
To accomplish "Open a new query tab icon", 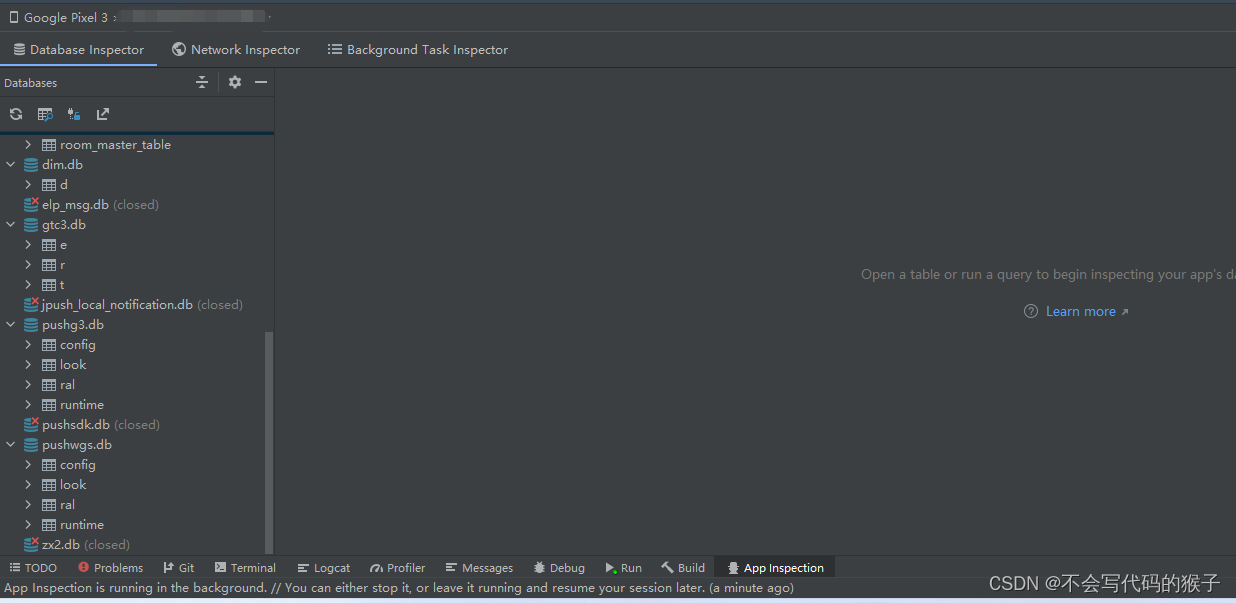I will tap(44, 114).
